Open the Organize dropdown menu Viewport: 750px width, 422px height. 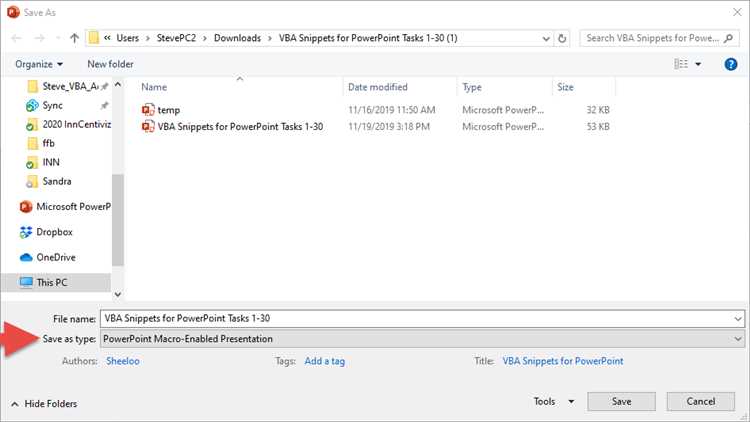pyautogui.click(x=39, y=64)
